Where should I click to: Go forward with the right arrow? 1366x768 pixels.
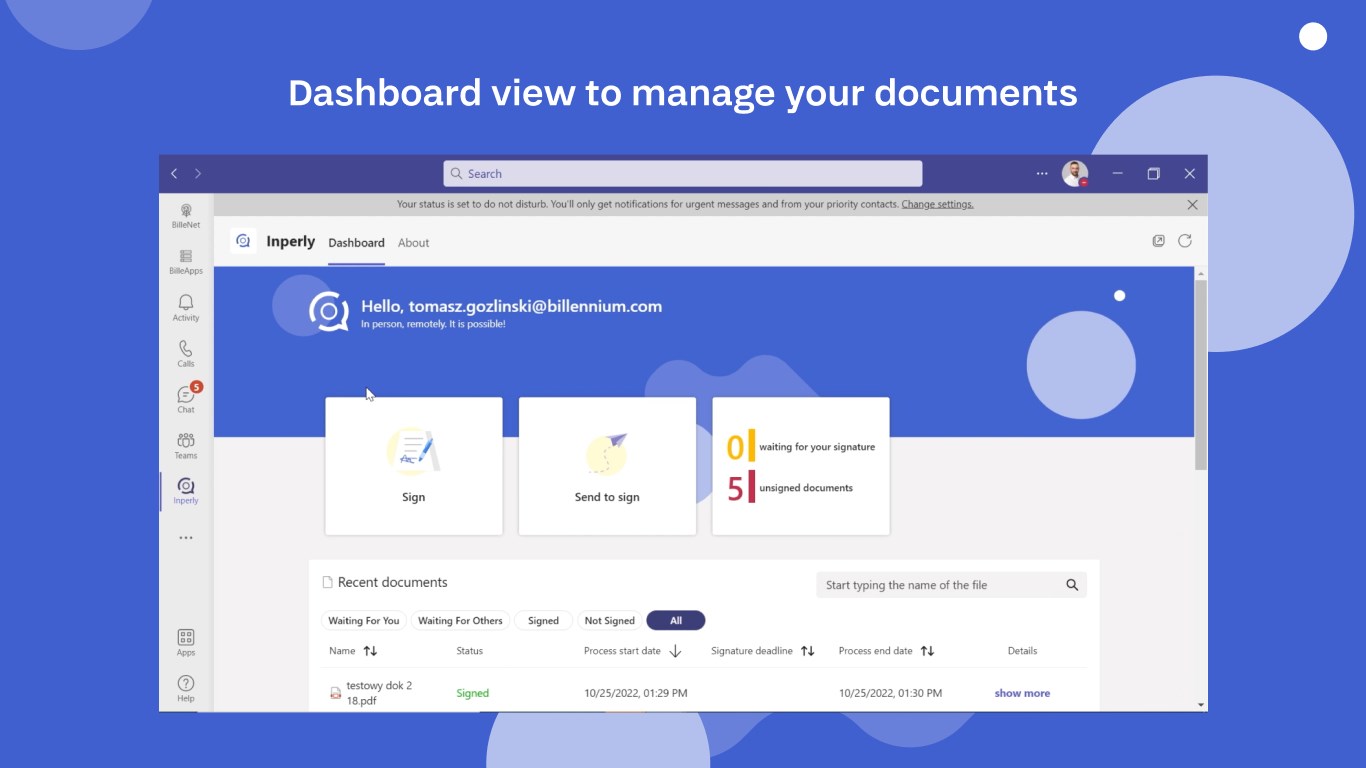[x=198, y=173]
